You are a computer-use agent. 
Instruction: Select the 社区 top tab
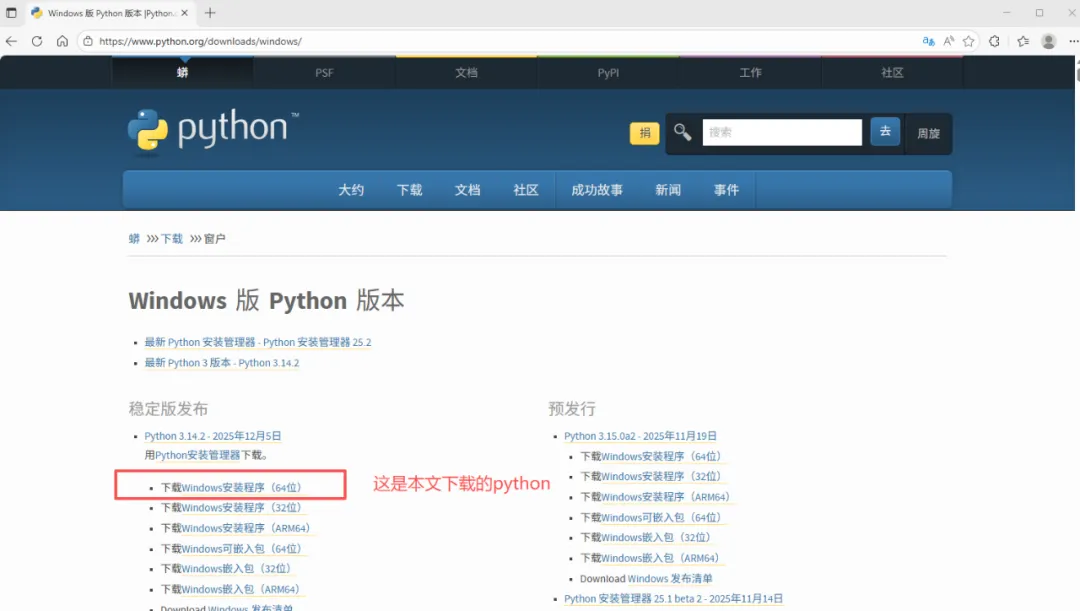(892, 72)
